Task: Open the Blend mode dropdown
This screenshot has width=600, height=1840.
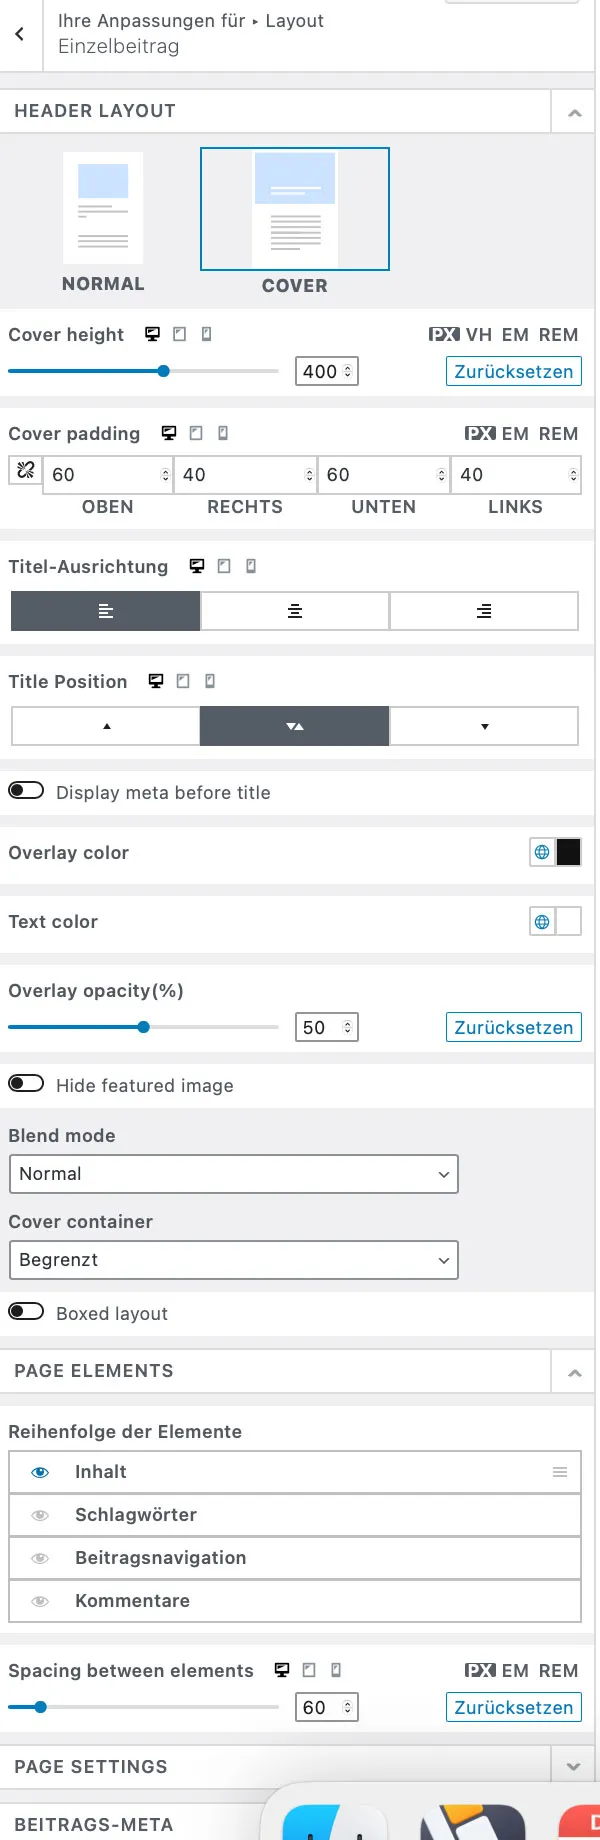Action: (x=233, y=1174)
